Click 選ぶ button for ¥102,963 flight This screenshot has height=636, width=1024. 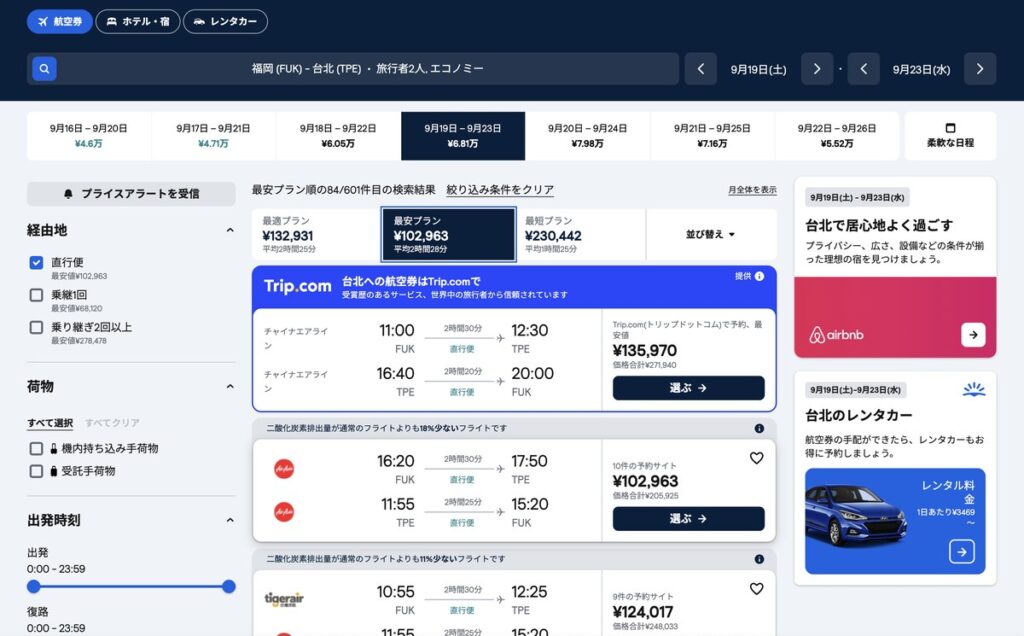688,518
